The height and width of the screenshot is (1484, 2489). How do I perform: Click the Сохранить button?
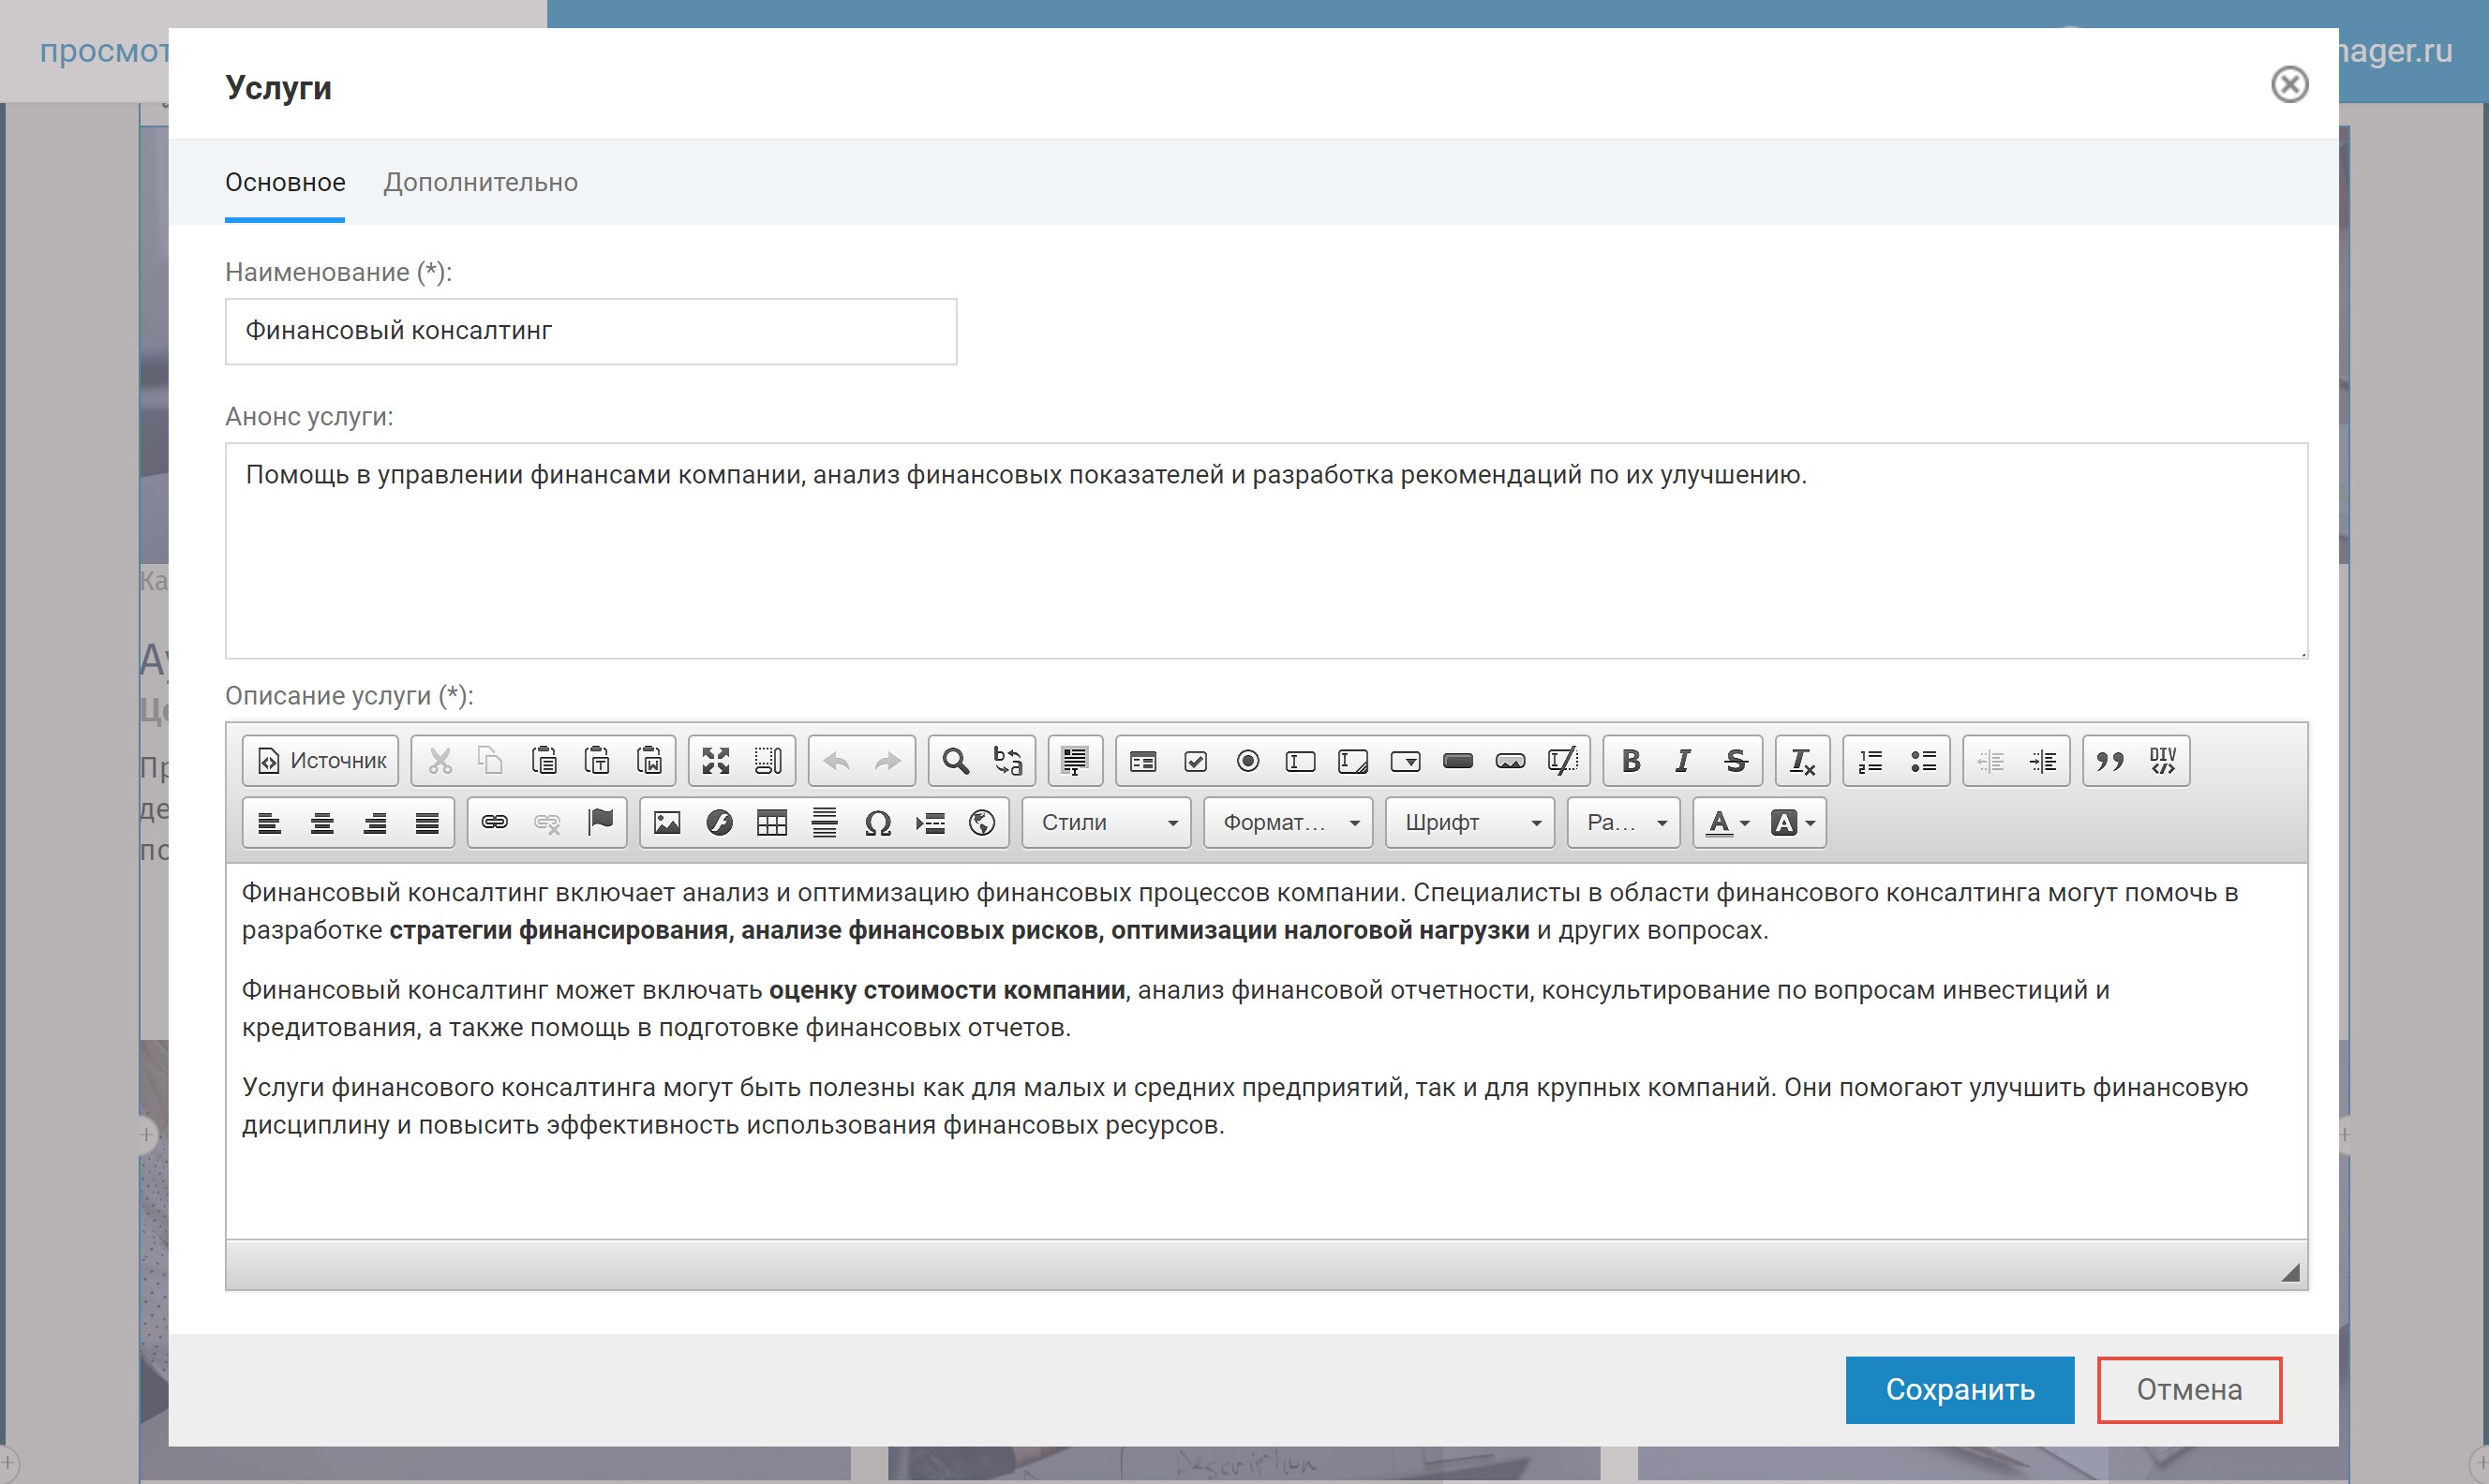click(1959, 1389)
